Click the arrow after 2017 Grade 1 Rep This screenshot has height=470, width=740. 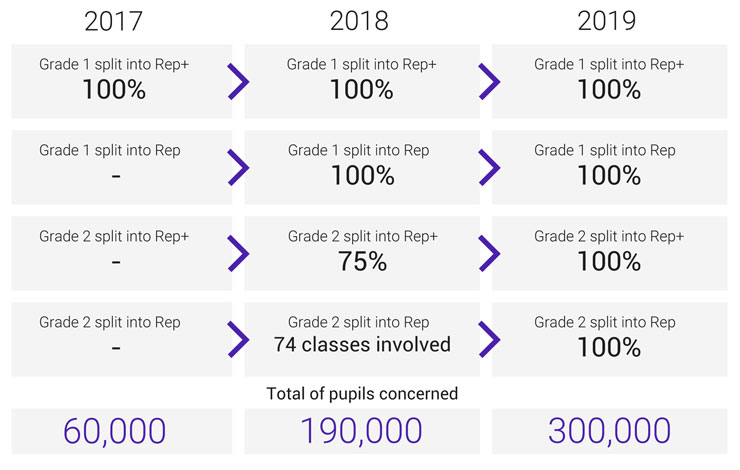[x=238, y=168]
